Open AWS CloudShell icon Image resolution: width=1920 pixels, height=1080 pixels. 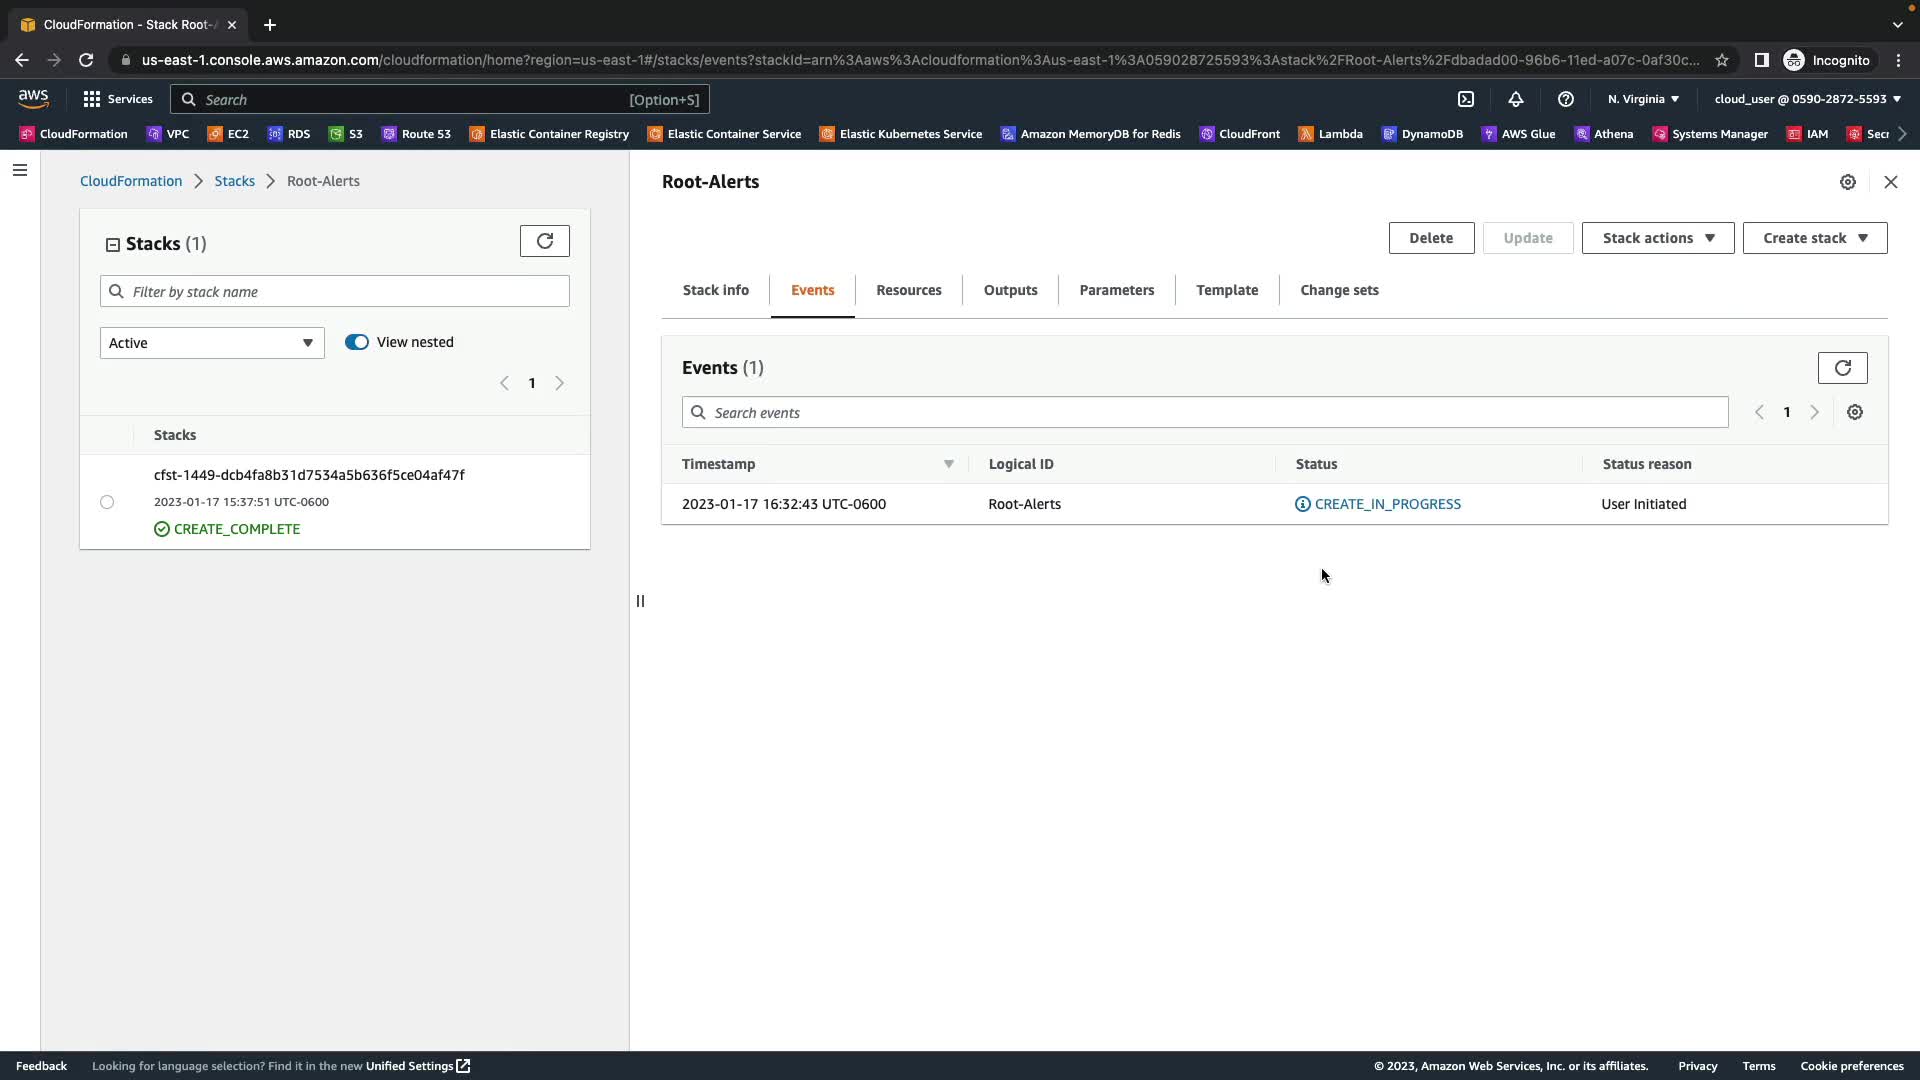(x=1466, y=99)
